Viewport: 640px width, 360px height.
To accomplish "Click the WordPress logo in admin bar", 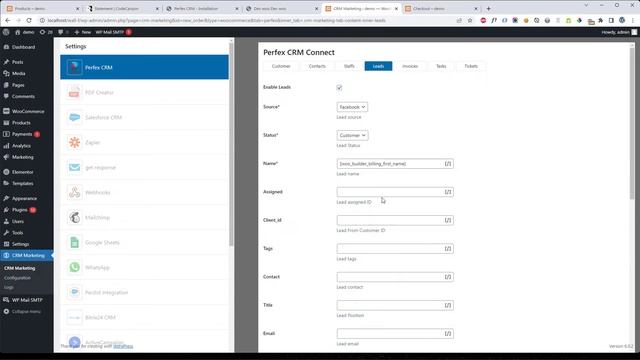I will pos(6,32).
